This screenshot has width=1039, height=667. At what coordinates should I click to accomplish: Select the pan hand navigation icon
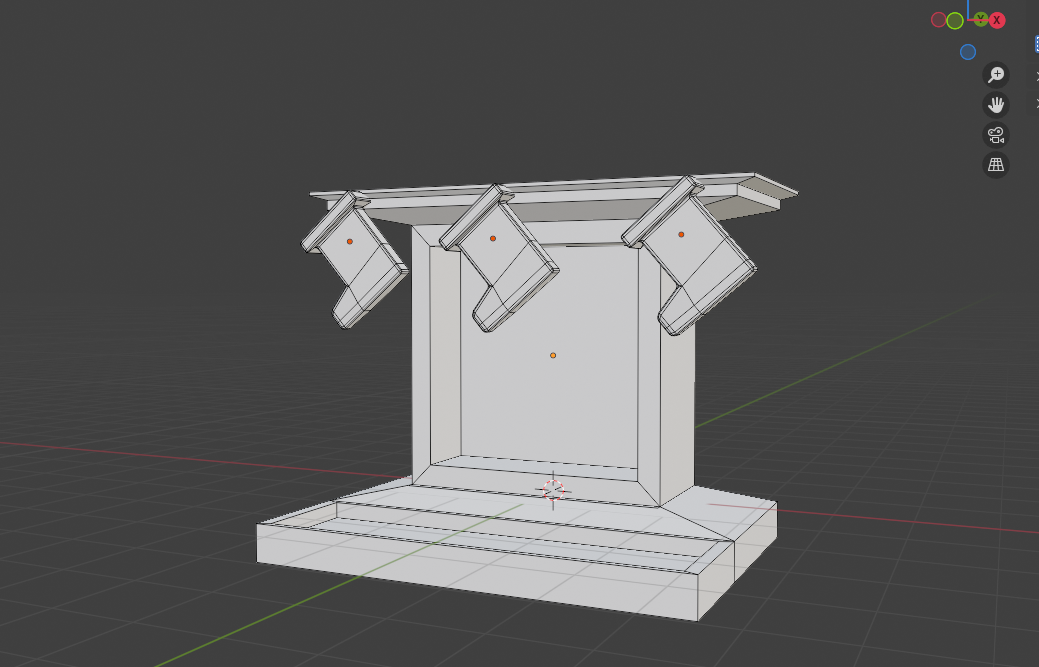pyautogui.click(x=996, y=105)
